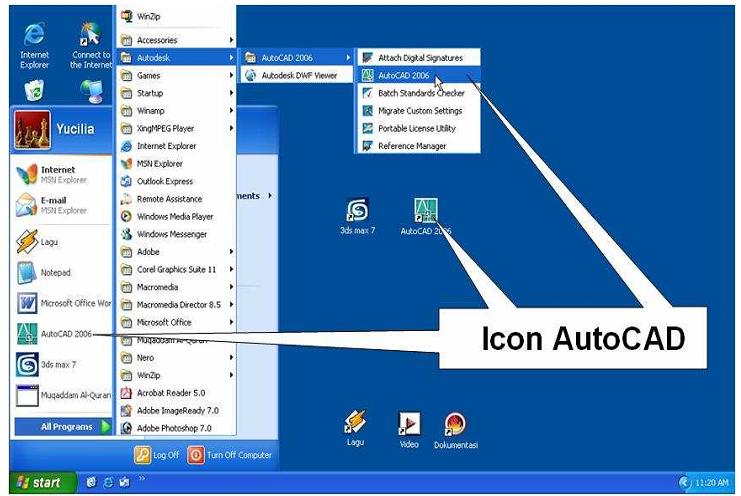
Task: Open Migrate Custom Settings
Action: (x=418, y=111)
